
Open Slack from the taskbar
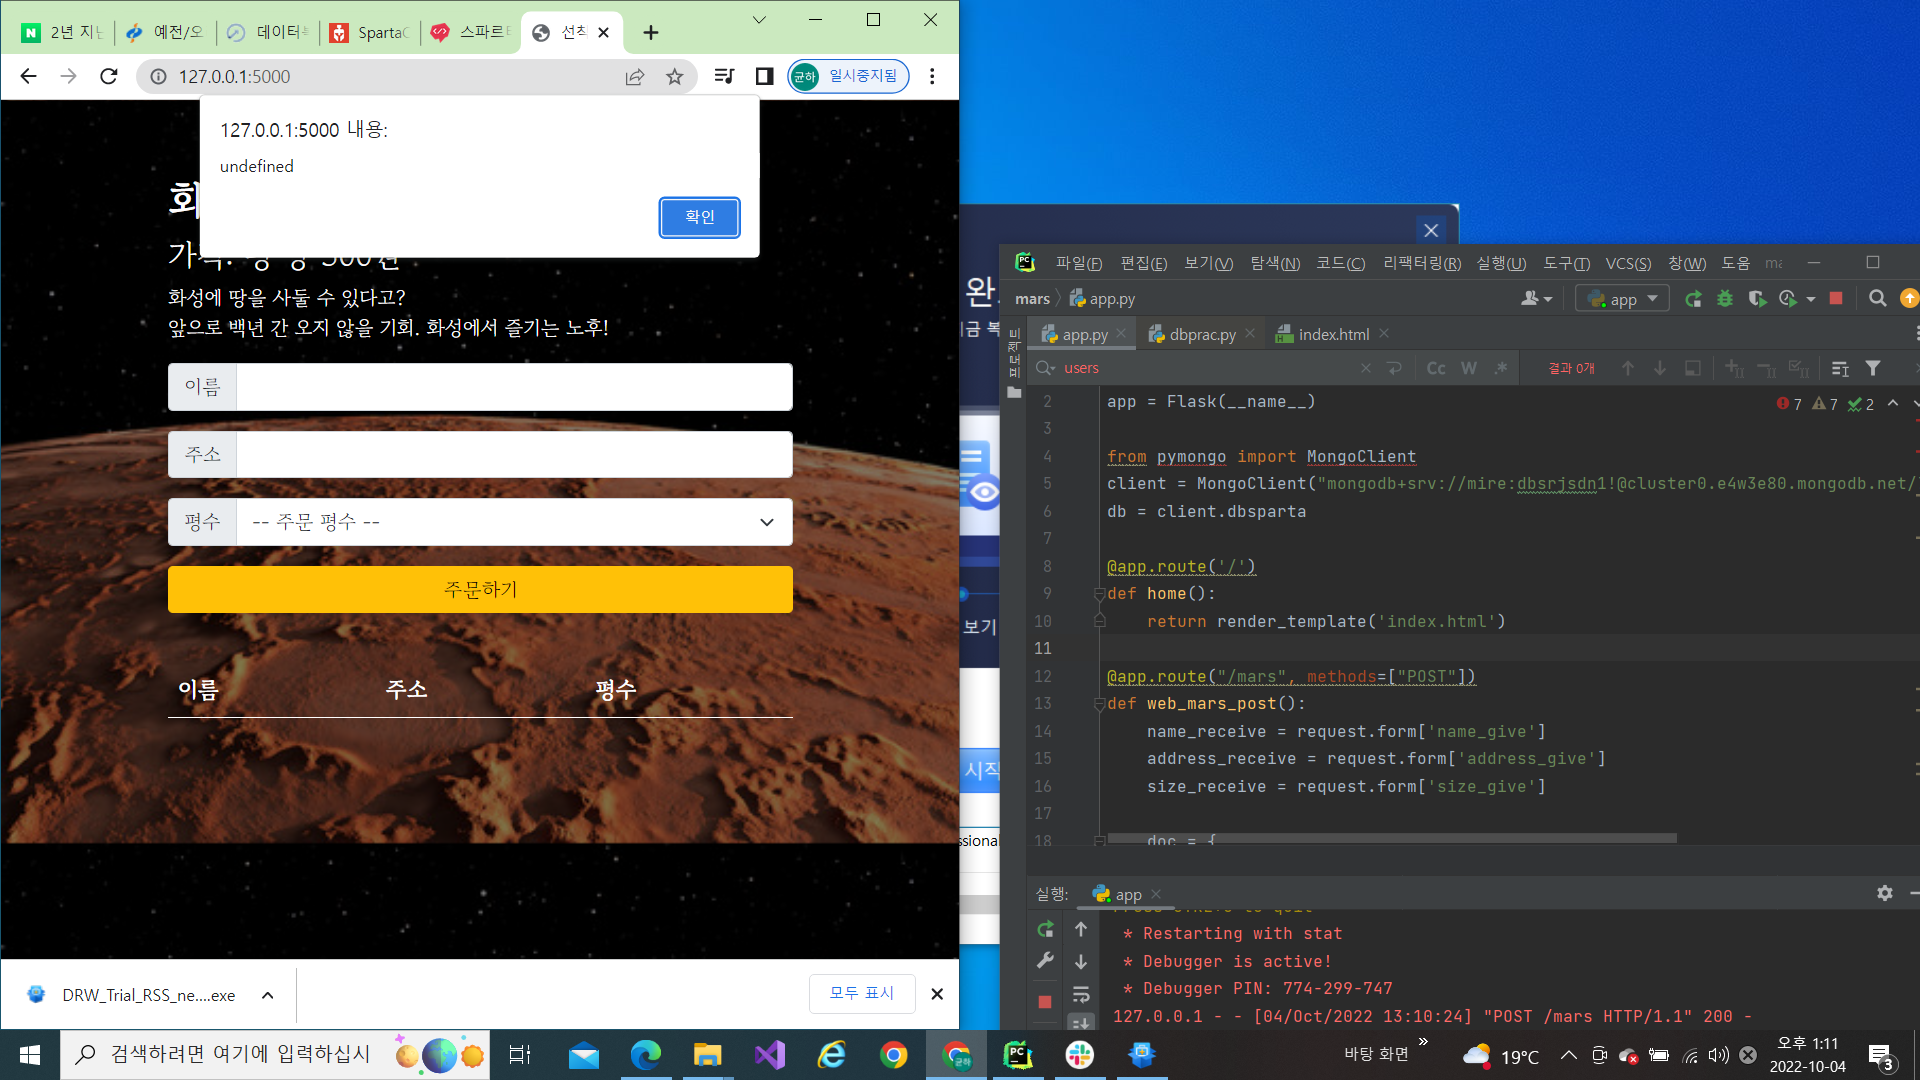[x=1080, y=1055]
